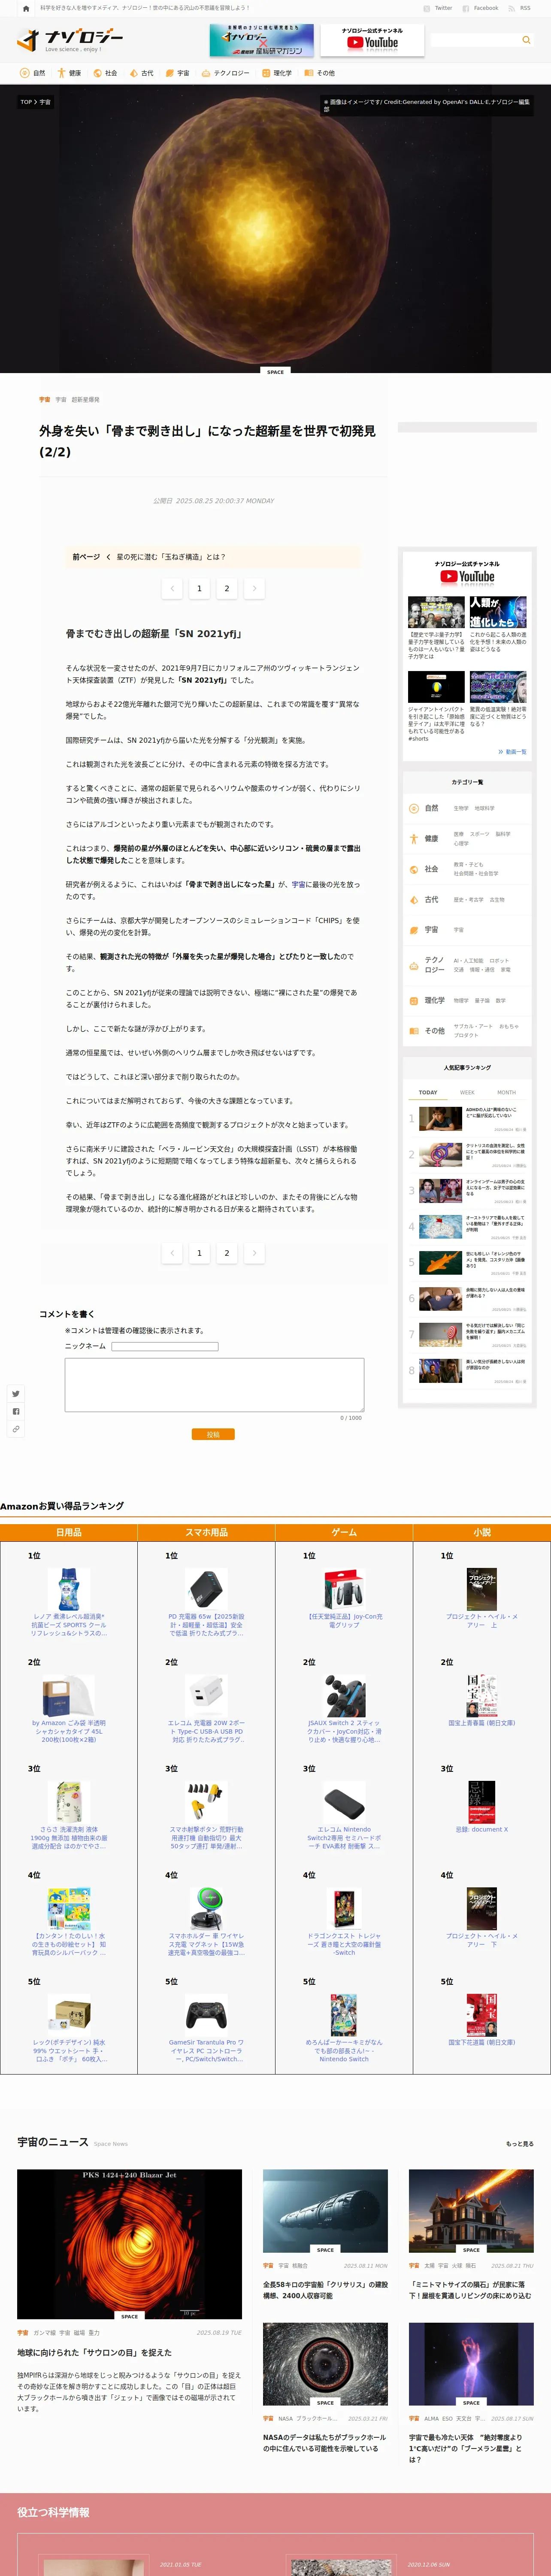Click next-page chevron in bottom pagination
This screenshot has height=2576, width=551.
tap(254, 1252)
